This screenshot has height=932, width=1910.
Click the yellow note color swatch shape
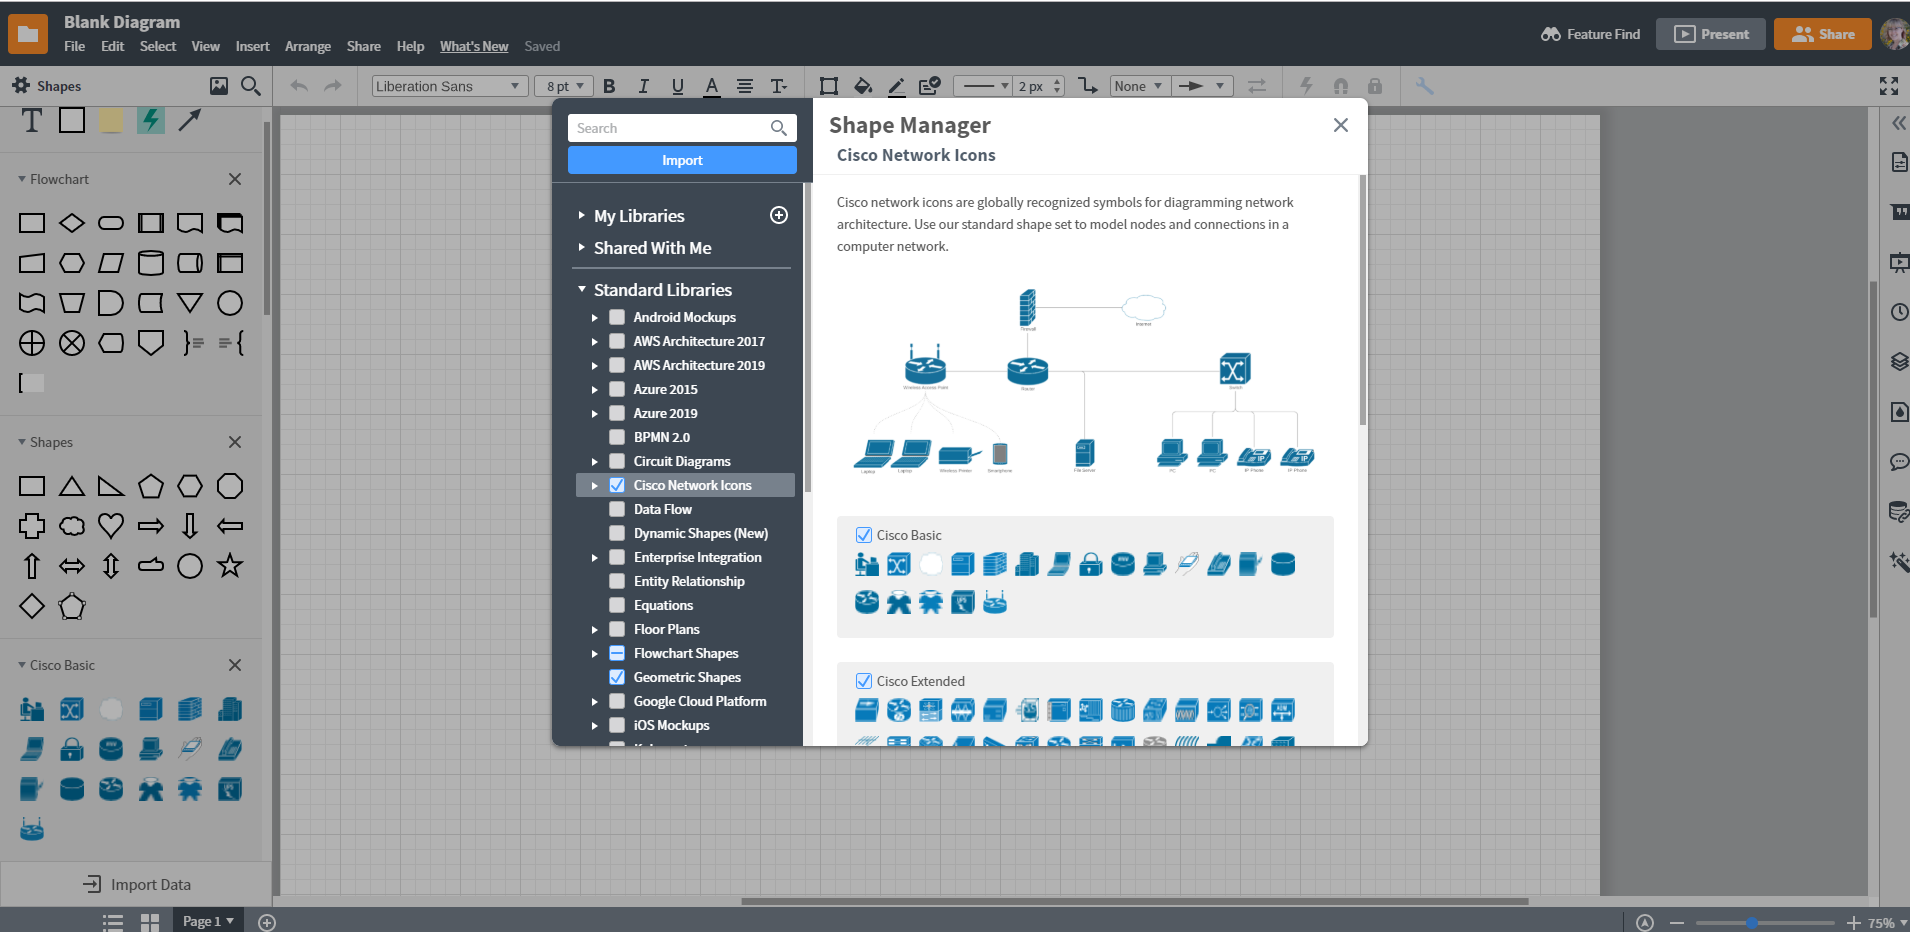[111, 120]
